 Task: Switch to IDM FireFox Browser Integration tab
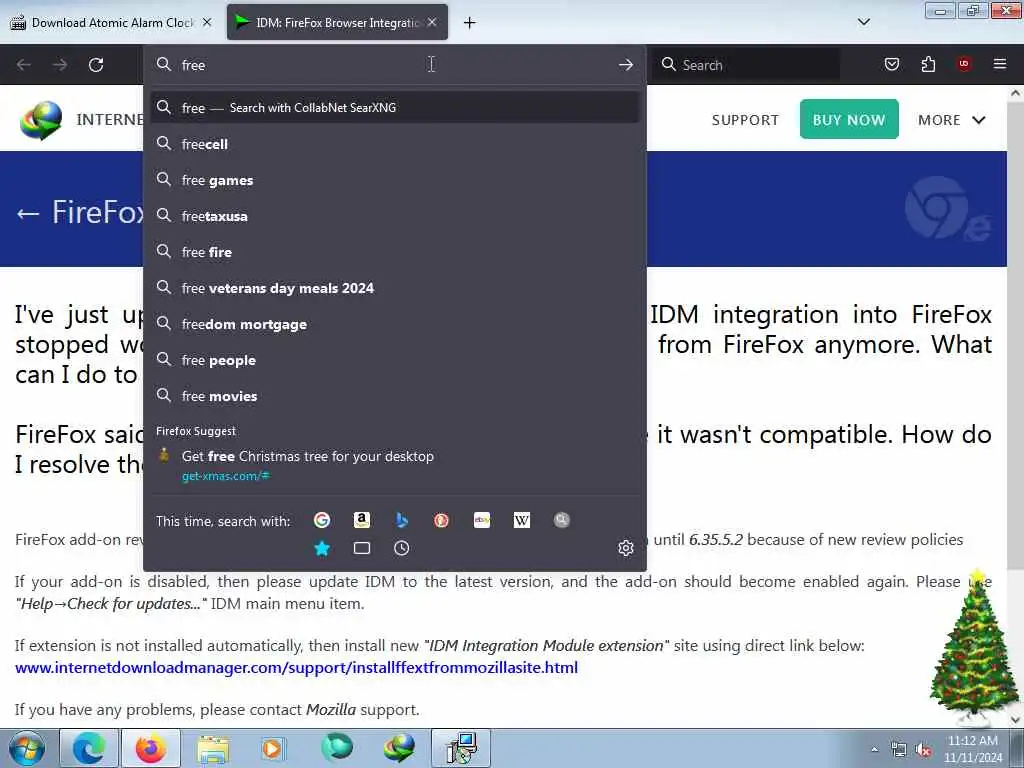pyautogui.click(x=337, y=22)
